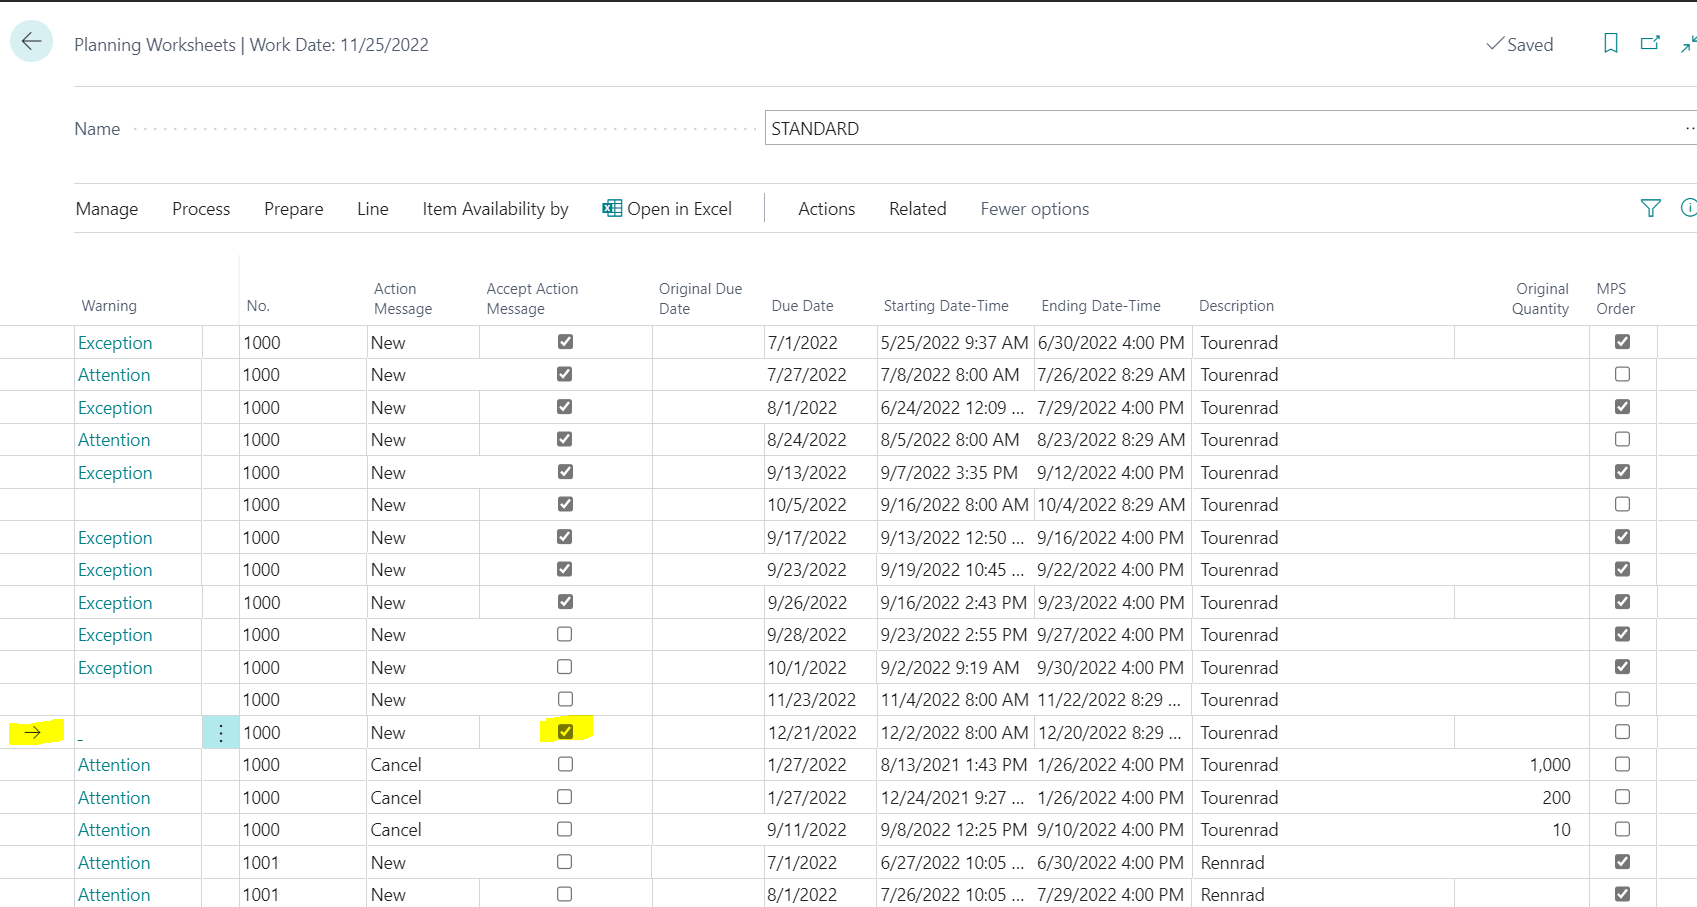Sort by the Due Date column header
1697x907 pixels.
[x=802, y=306]
